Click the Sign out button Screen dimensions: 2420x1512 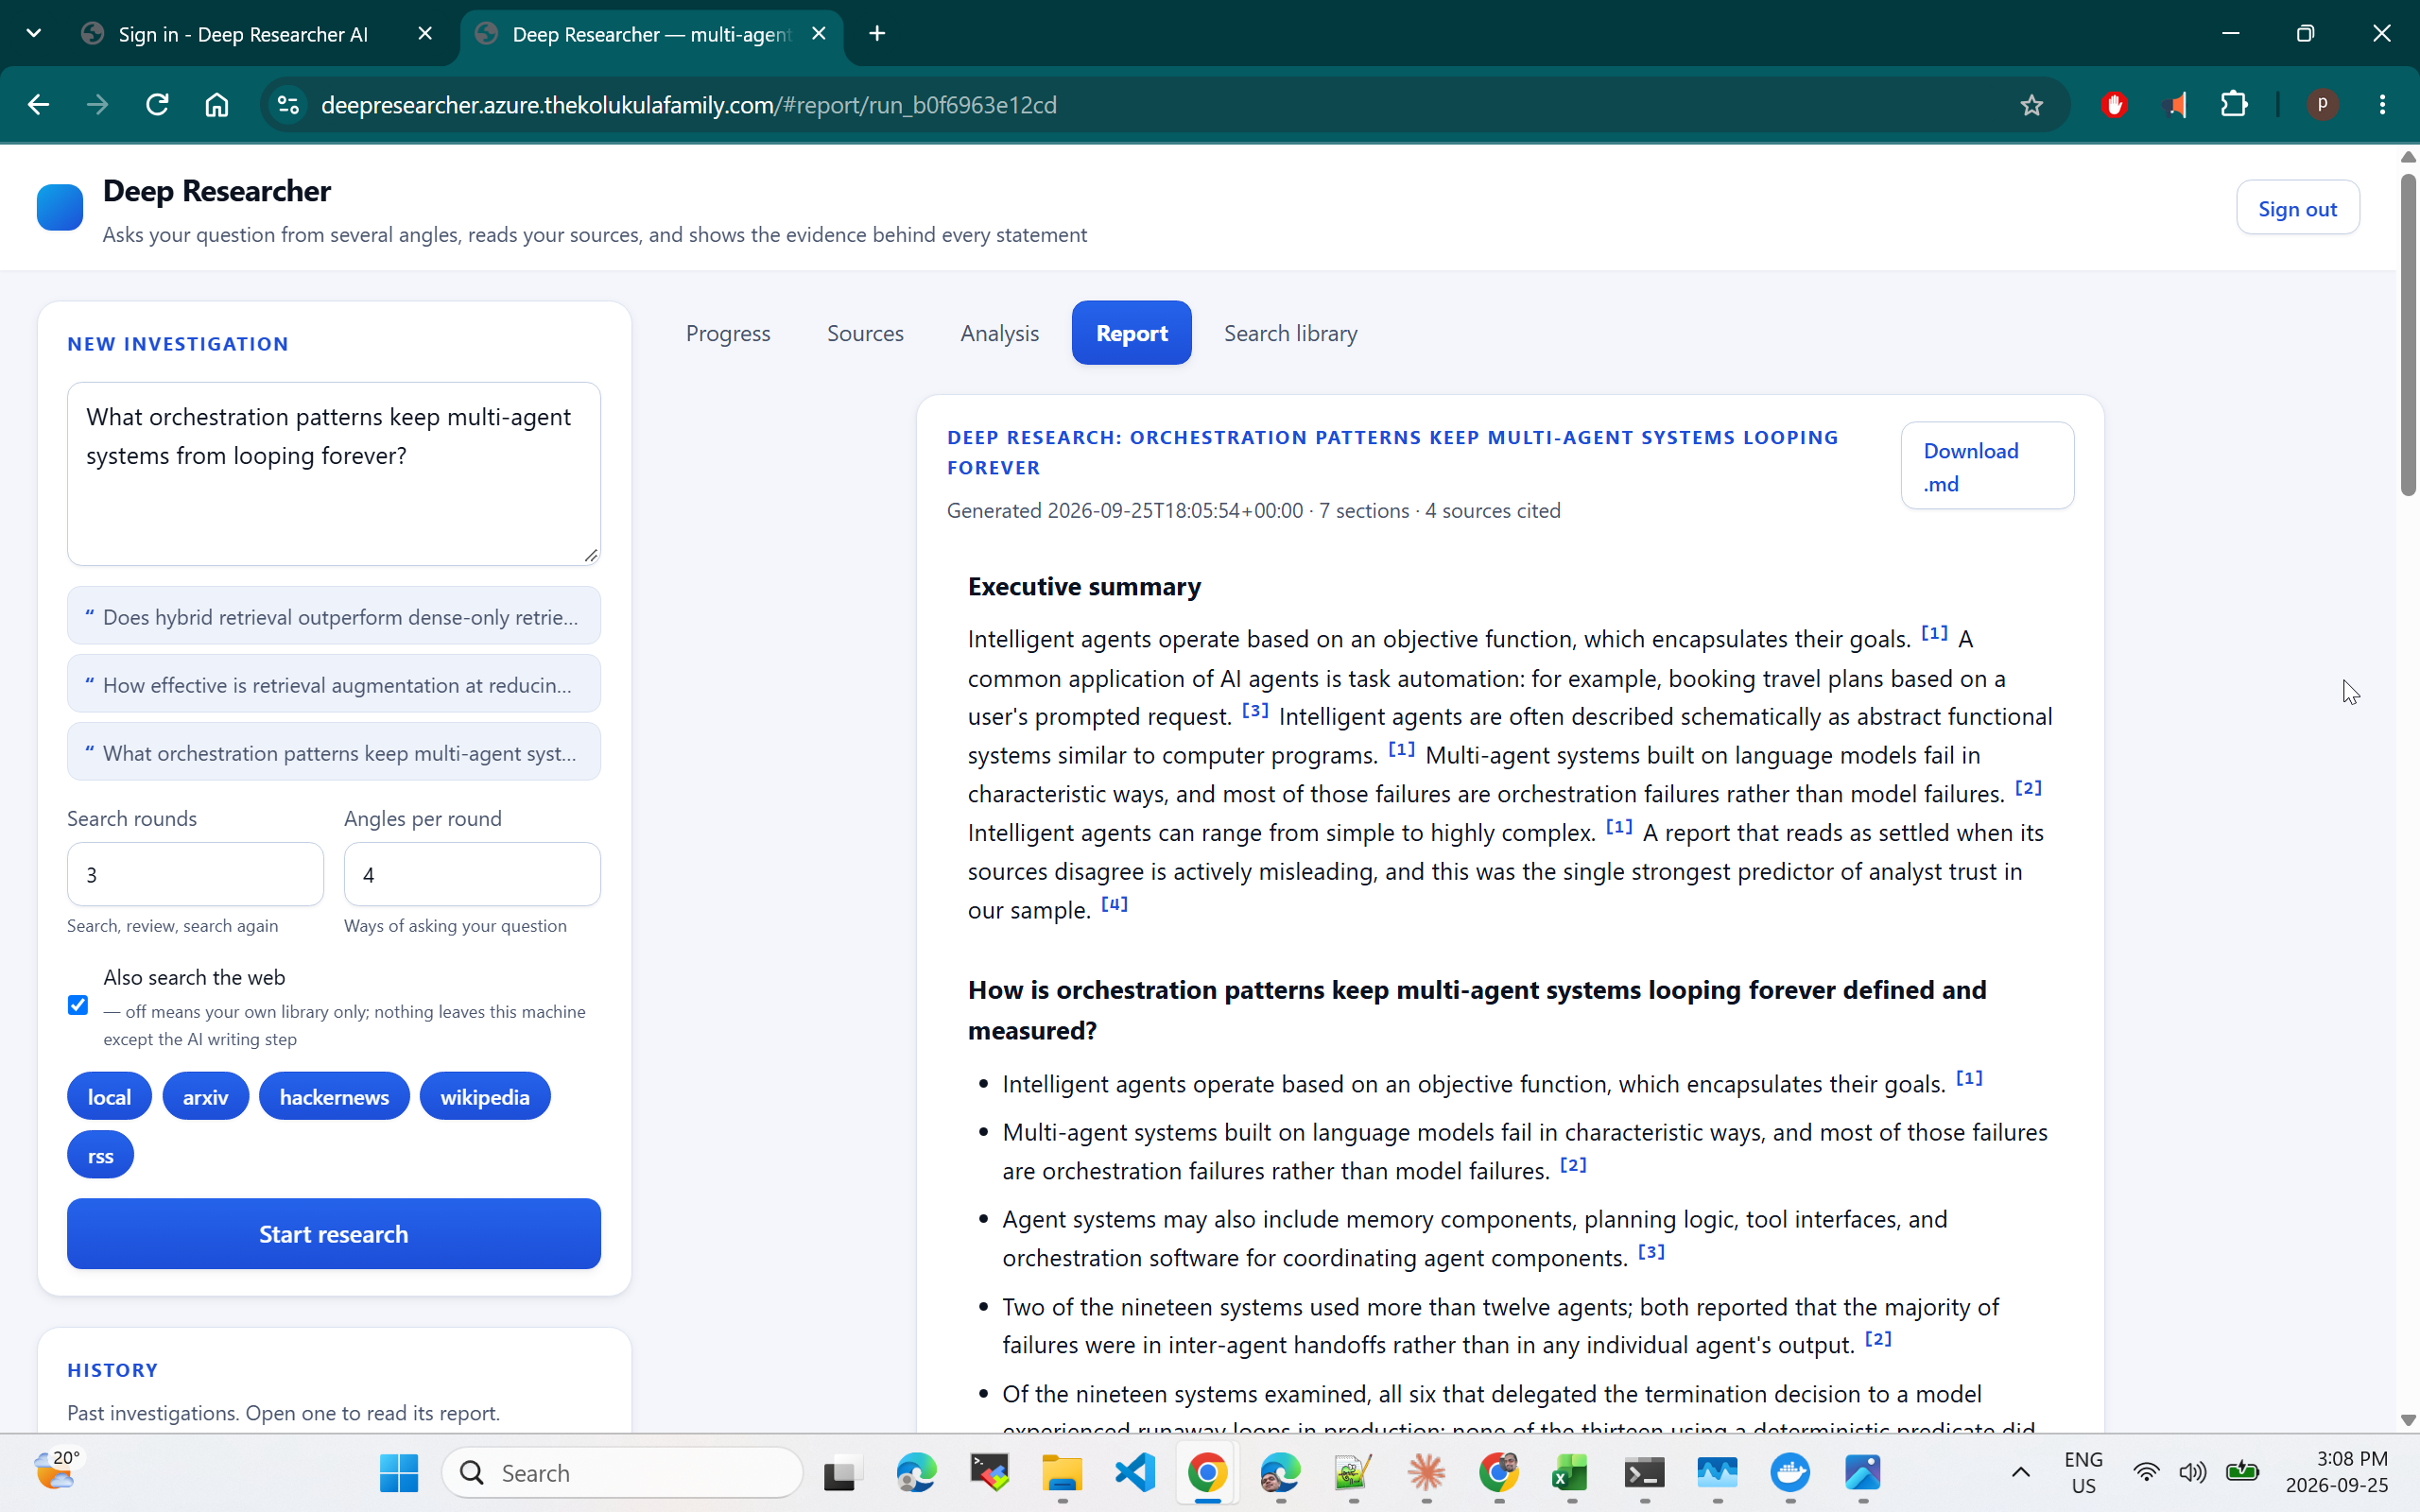point(2297,208)
